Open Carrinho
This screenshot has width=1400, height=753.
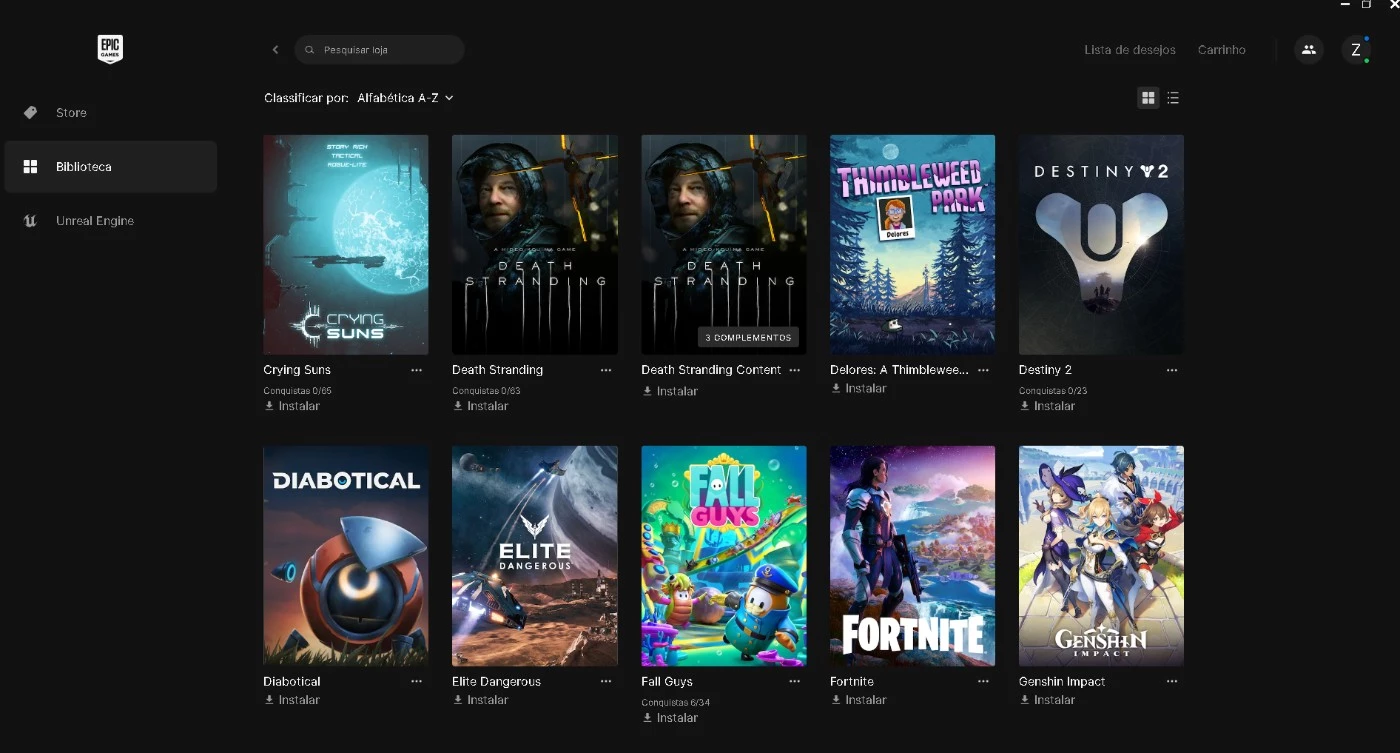tap(1222, 50)
